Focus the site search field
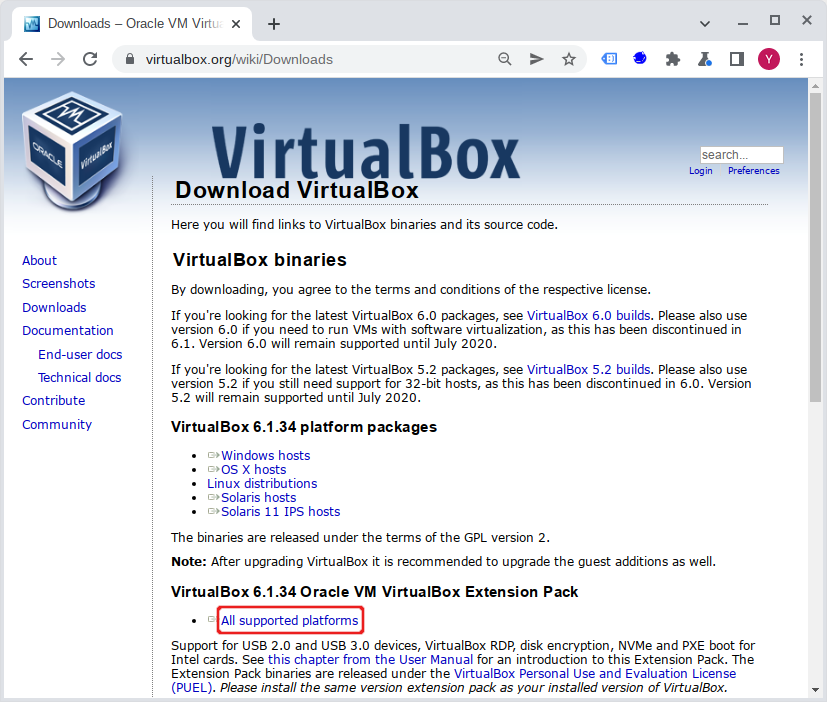The image size is (827, 702). [x=741, y=155]
